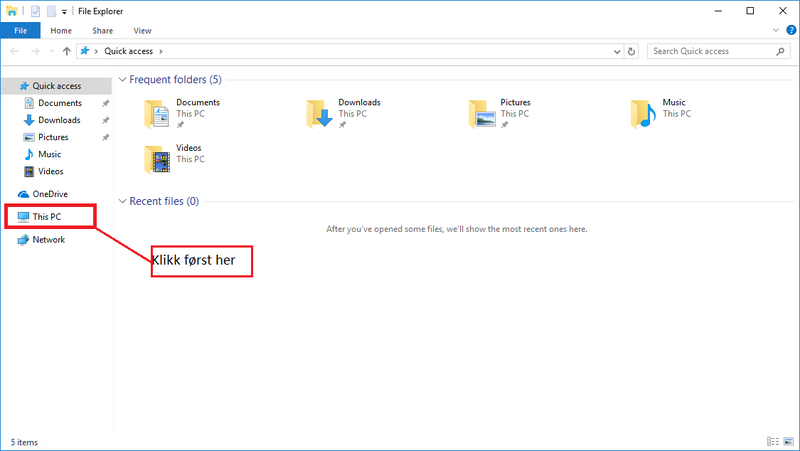Open Downloads in the navigation pane
800x451 pixels.
(59, 120)
